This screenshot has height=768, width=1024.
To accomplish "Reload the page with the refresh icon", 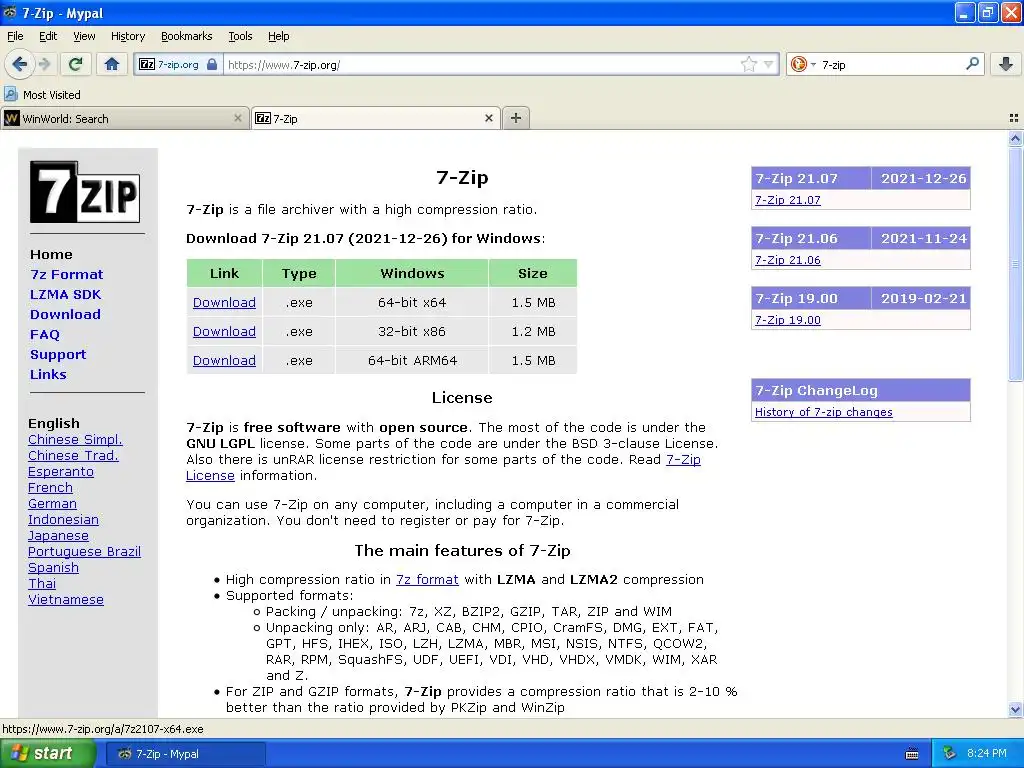I will coord(75,64).
